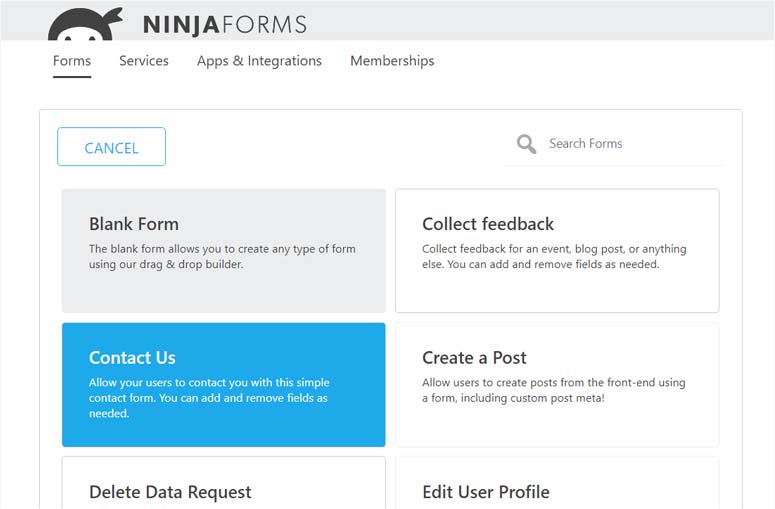775x509 pixels.
Task: Click the Create a Post description text
Action: pyautogui.click(x=554, y=390)
